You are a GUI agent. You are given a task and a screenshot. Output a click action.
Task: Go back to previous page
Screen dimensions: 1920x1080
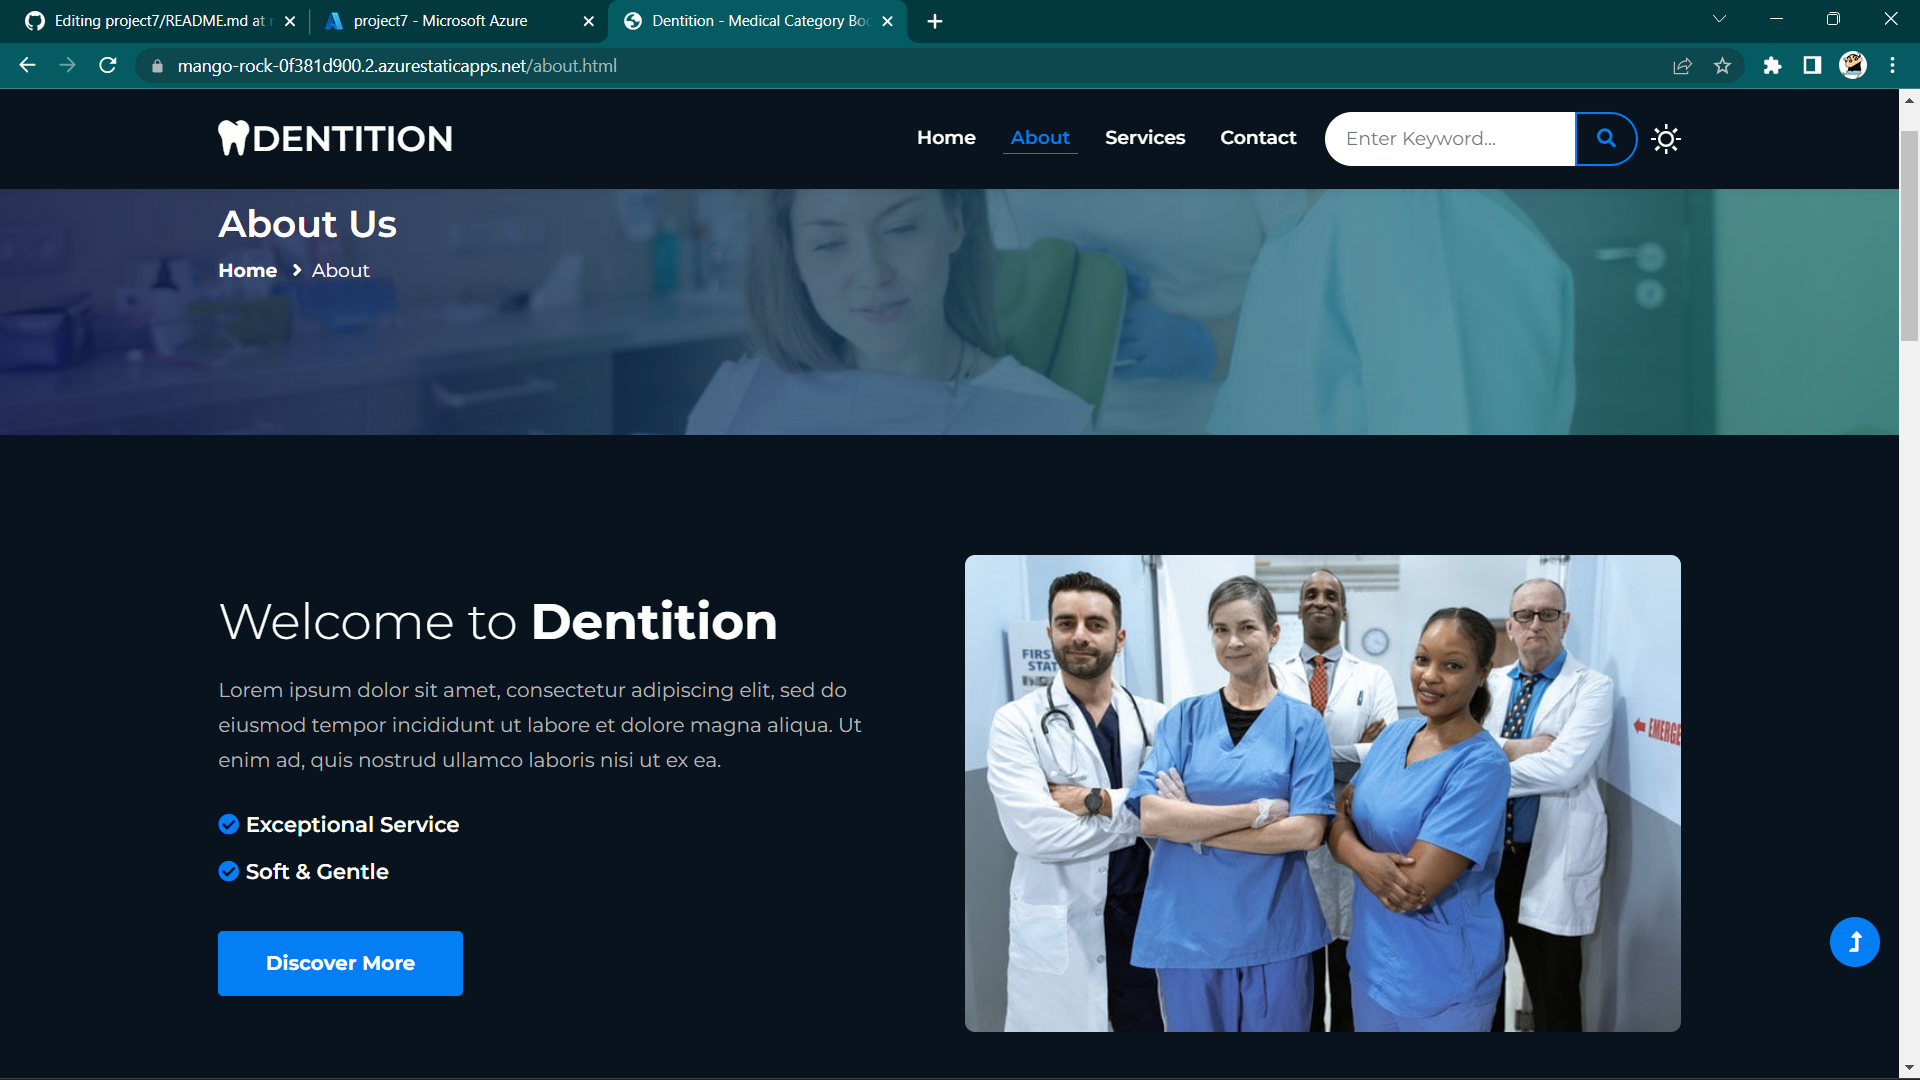(x=27, y=66)
